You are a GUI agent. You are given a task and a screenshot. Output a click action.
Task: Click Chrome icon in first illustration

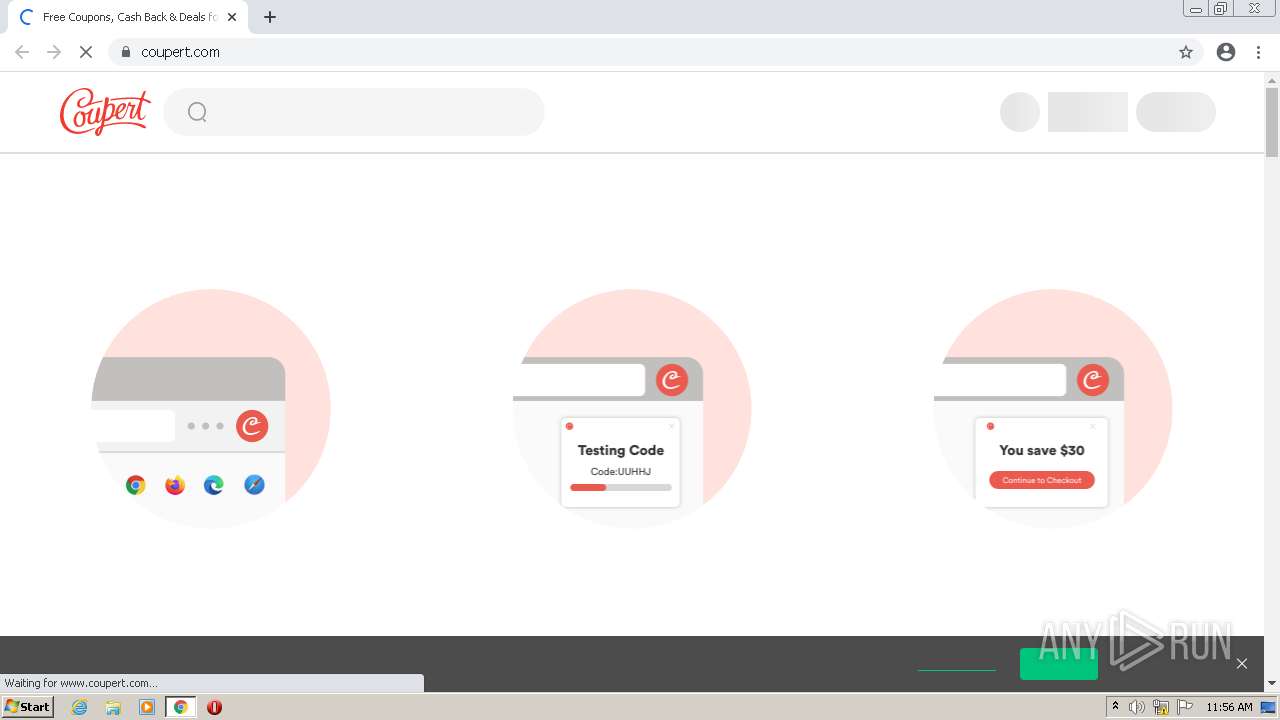pyautogui.click(x=136, y=485)
